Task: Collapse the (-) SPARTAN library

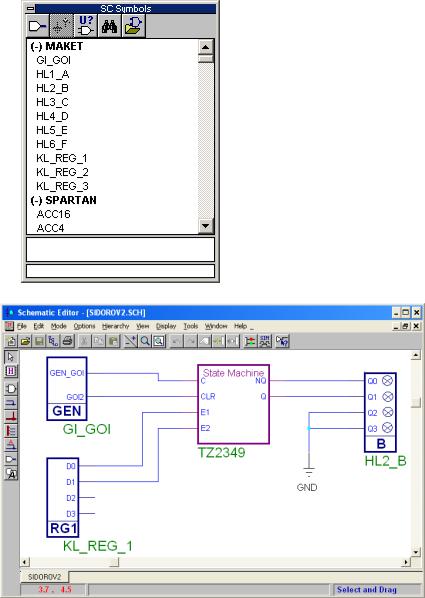Action: [63, 200]
